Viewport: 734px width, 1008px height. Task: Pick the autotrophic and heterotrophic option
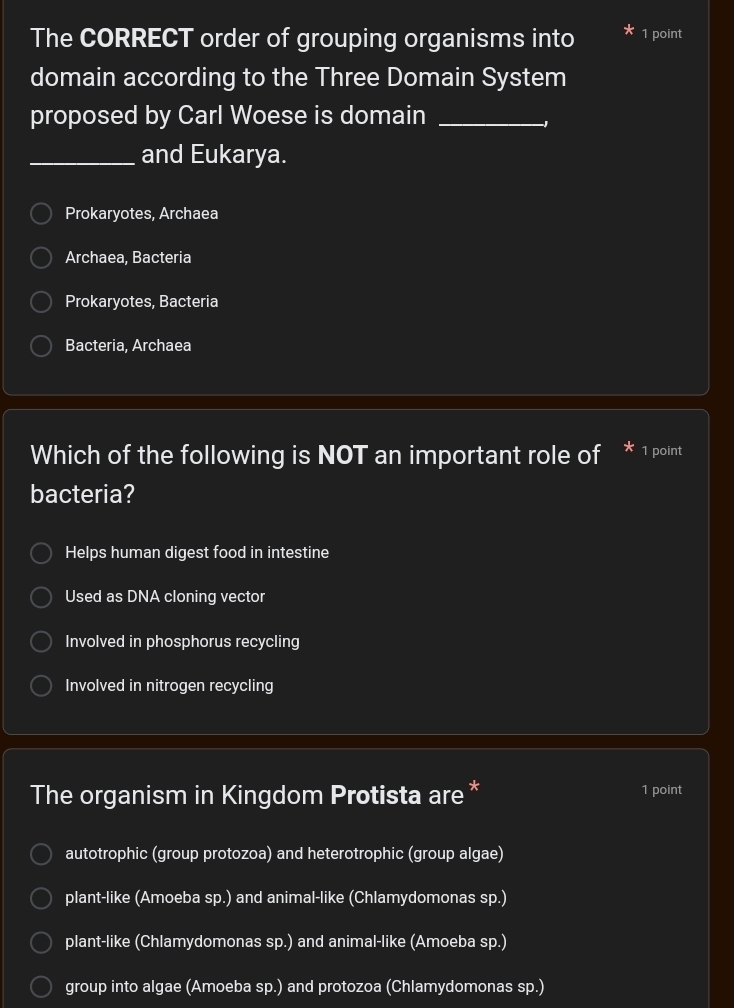41,854
